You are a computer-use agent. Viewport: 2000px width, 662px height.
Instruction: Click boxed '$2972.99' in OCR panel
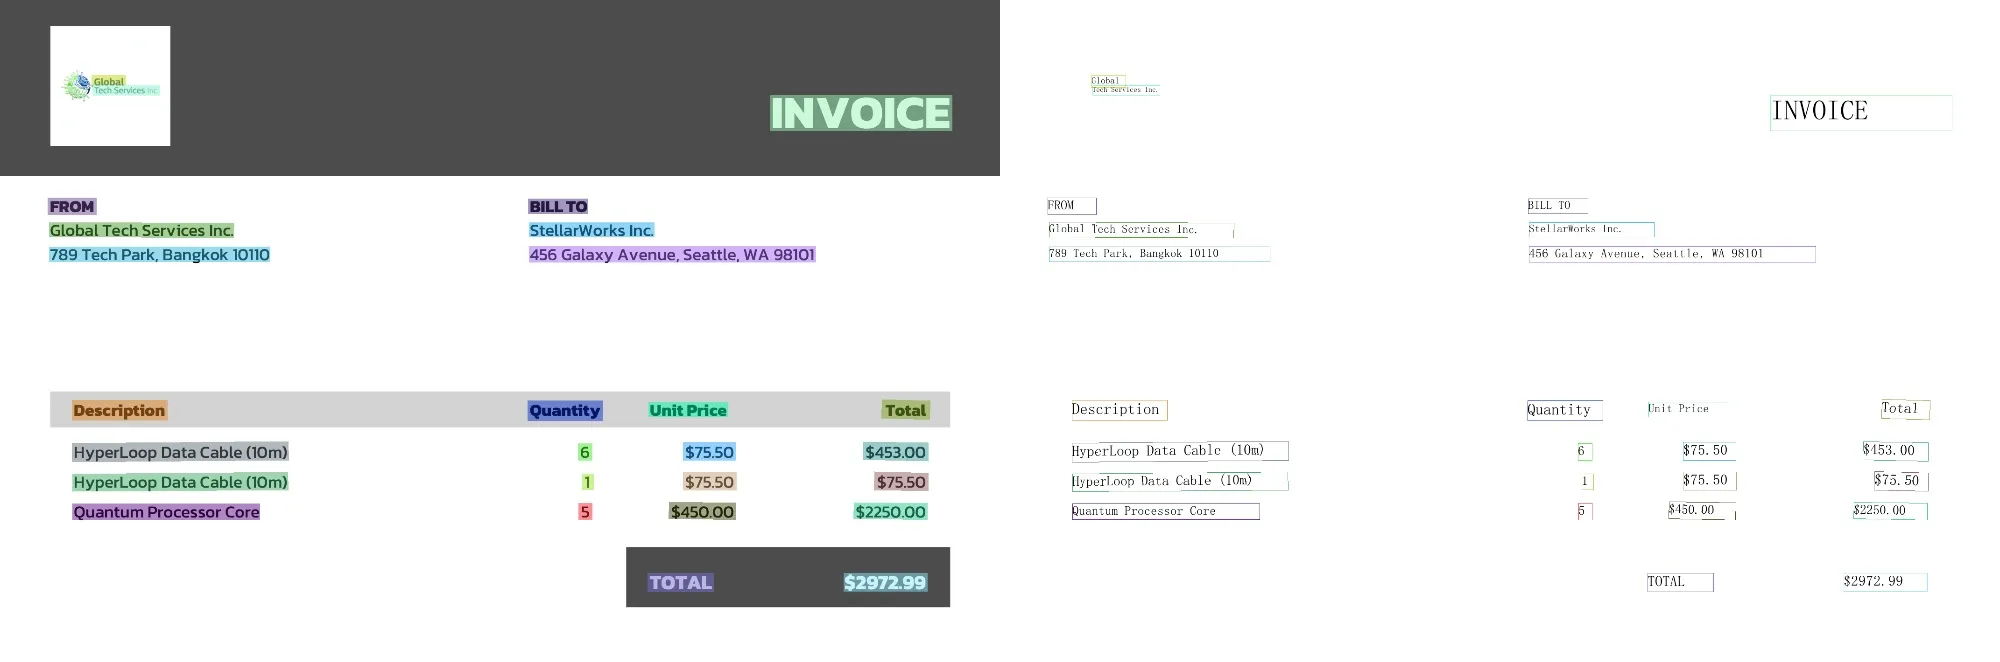(1885, 582)
